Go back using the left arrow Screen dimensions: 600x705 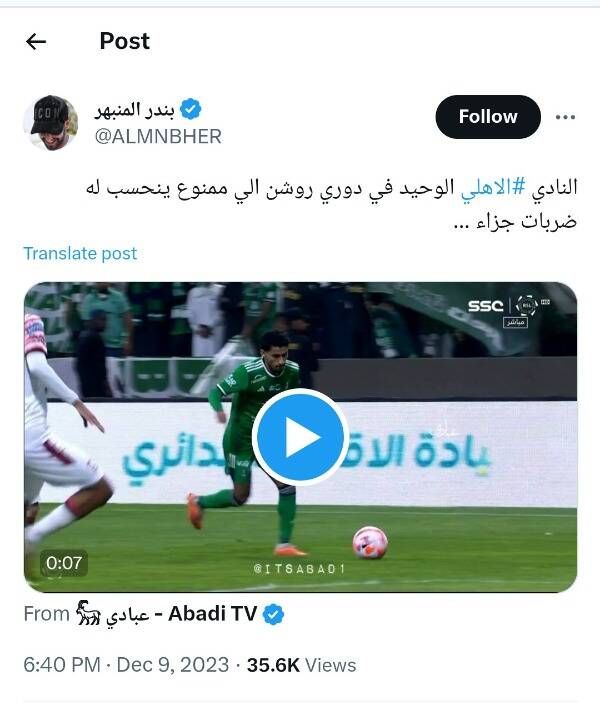(36, 42)
